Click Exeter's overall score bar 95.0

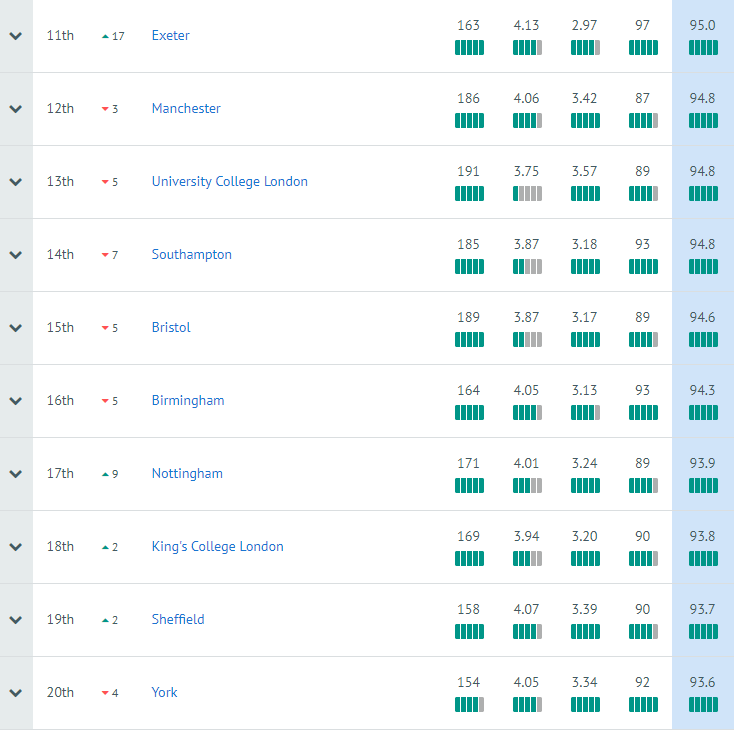coord(703,48)
